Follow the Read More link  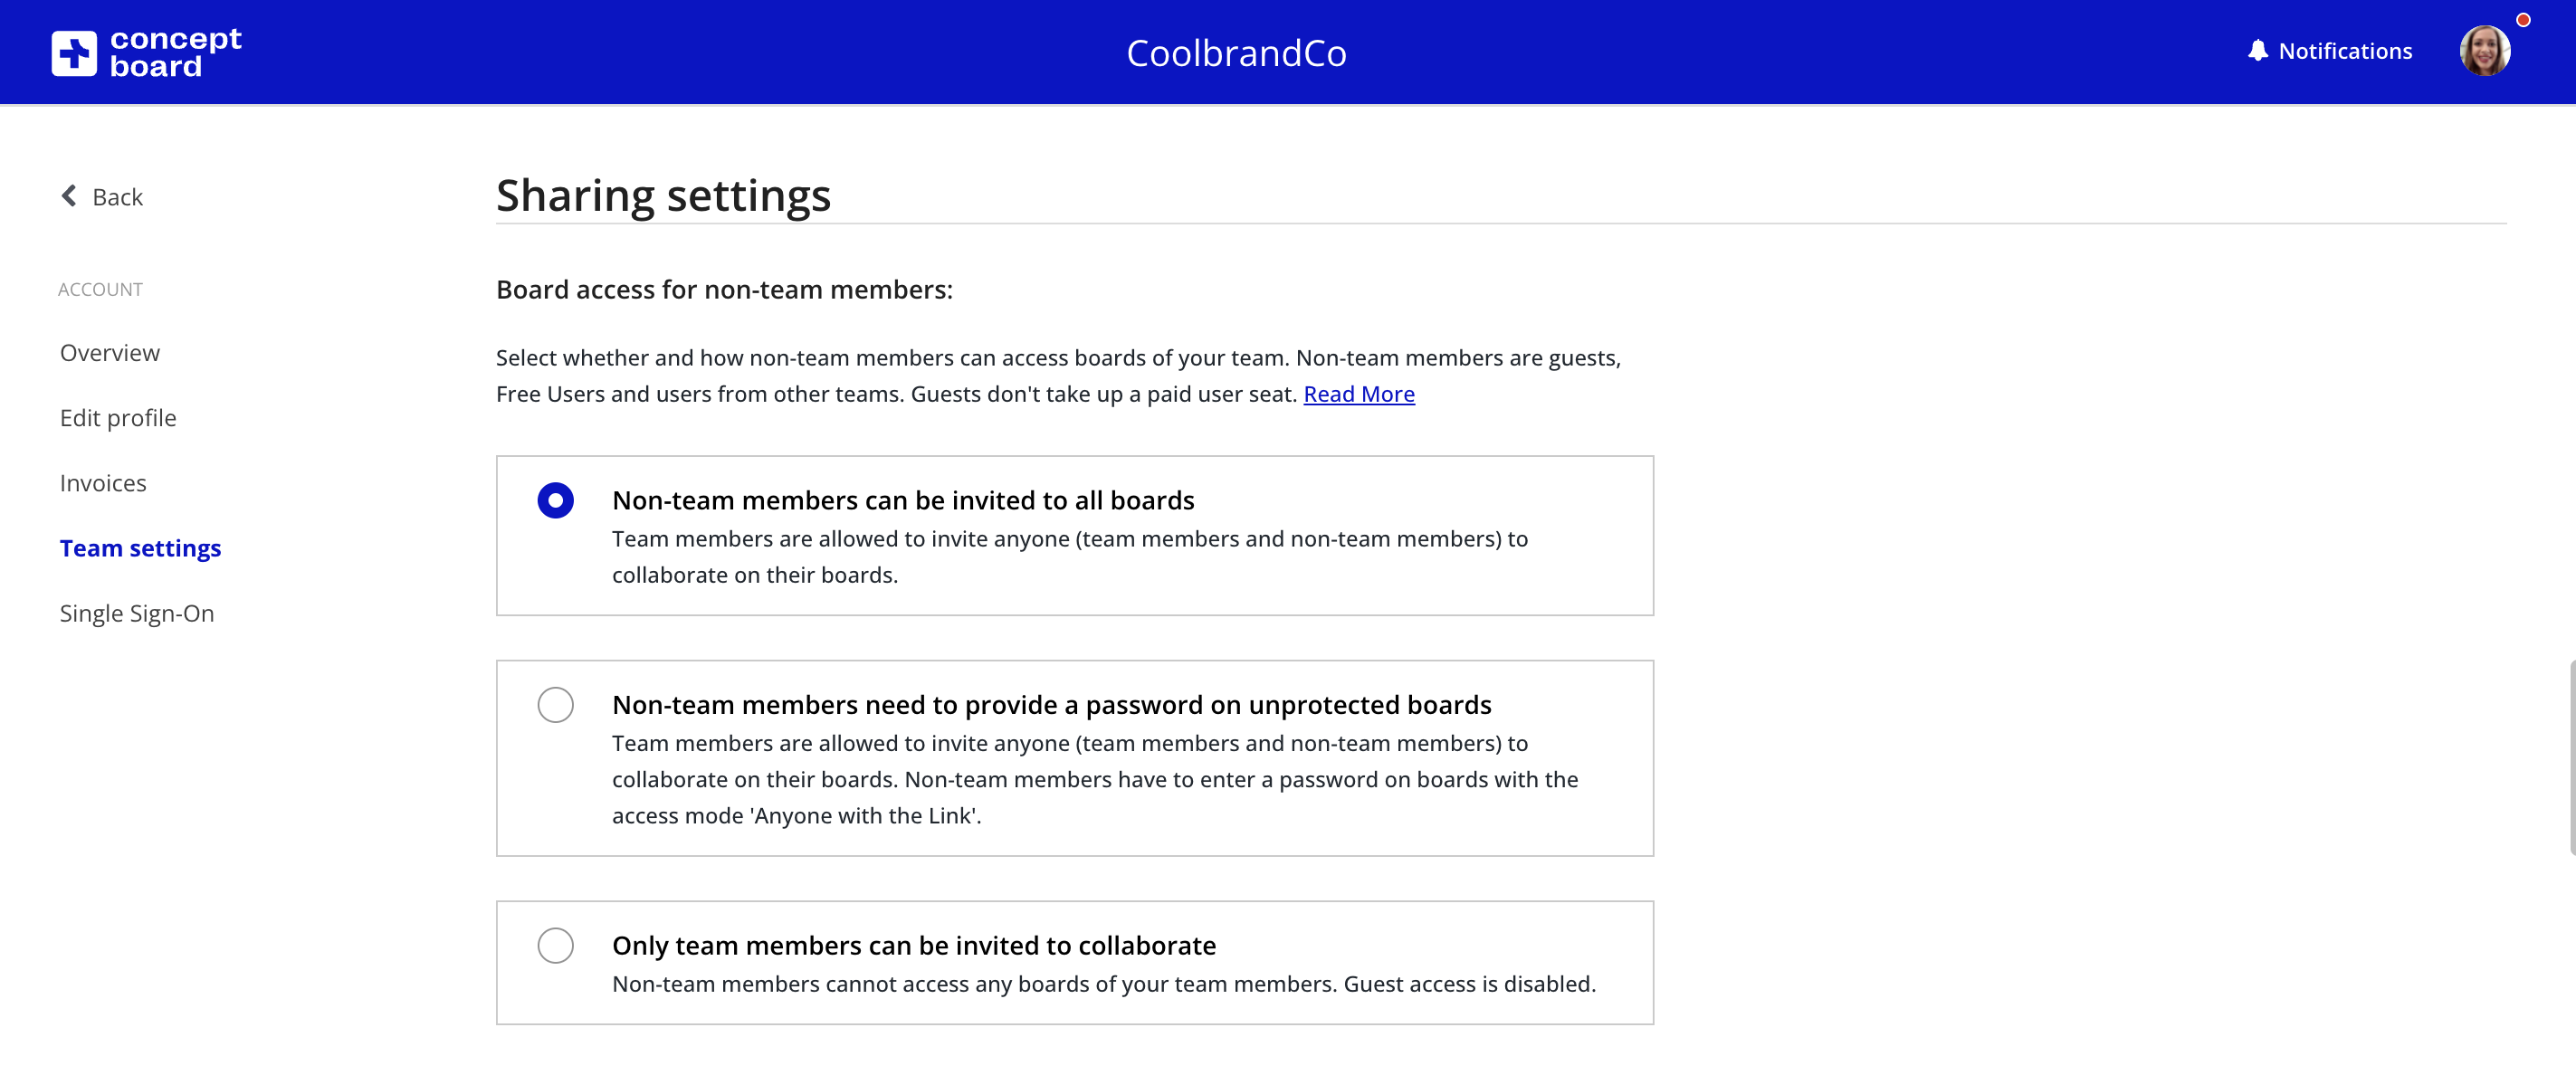(x=1358, y=394)
